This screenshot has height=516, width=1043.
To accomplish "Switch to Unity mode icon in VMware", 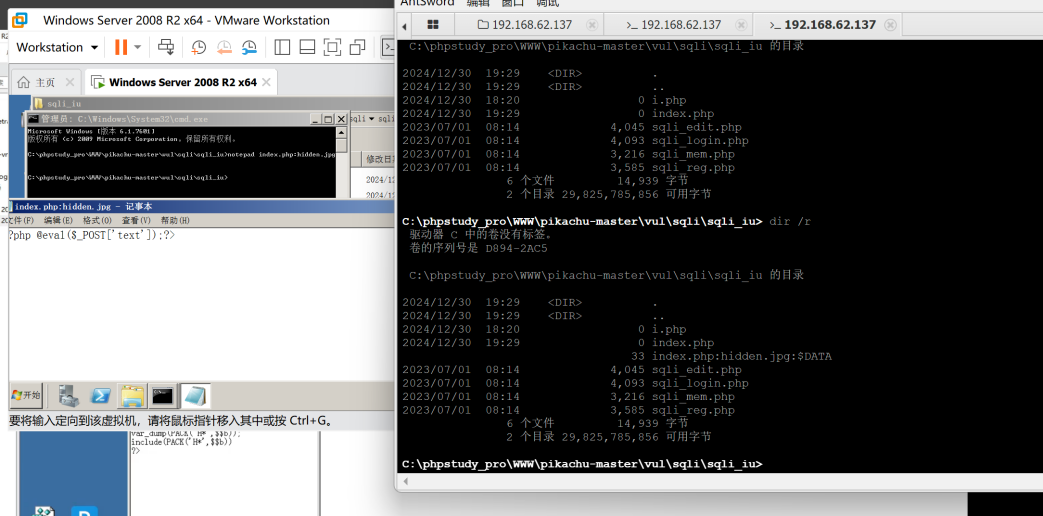I will pos(357,47).
